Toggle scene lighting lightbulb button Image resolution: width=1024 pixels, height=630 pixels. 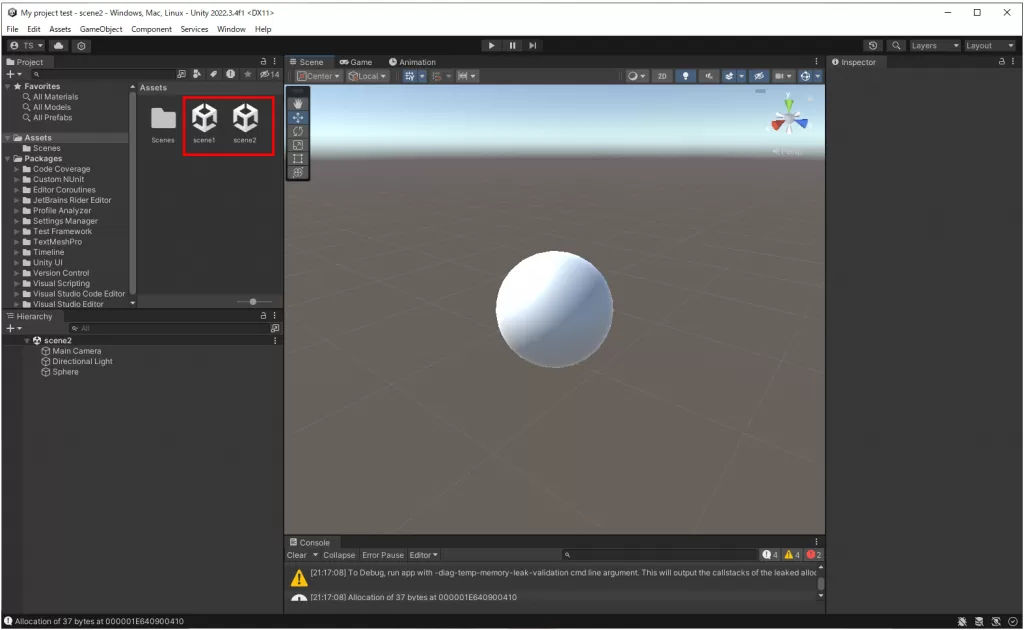(686, 76)
